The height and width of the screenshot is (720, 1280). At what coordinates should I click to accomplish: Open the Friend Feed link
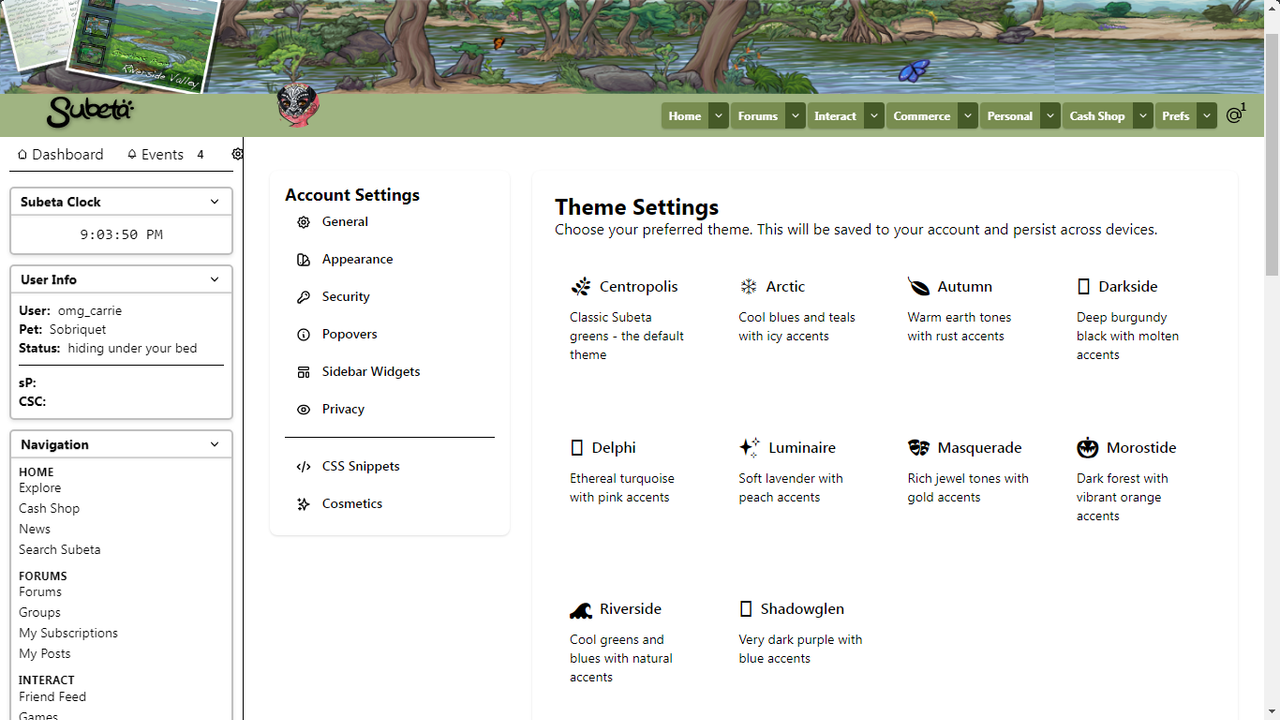coord(52,697)
